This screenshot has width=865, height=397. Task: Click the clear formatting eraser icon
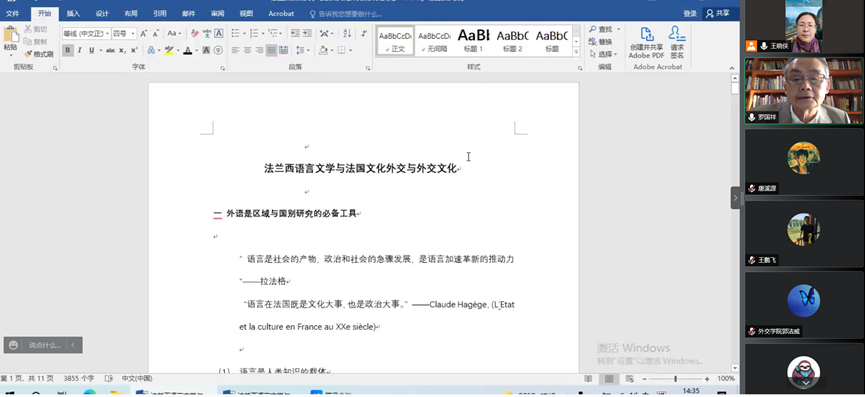point(195,34)
